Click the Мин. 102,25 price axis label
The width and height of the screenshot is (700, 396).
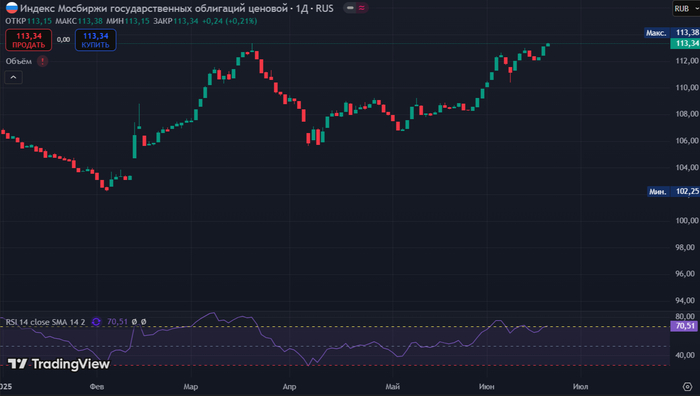[x=674, y=192]
